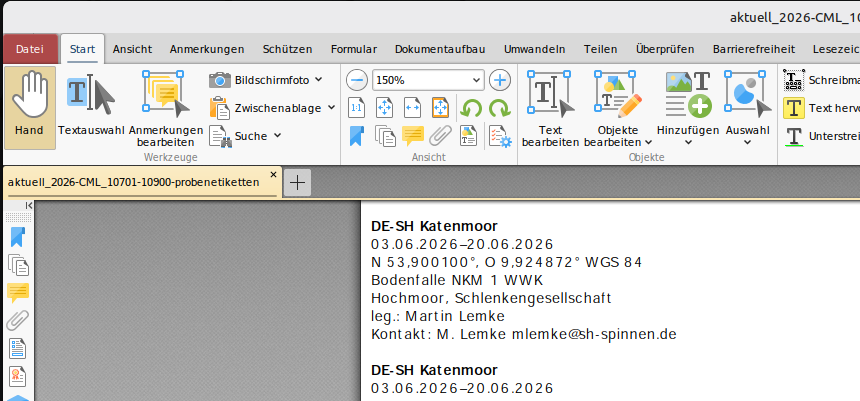Image resolution: width=860 pixels, height=401 pixels.
Task: Open comments pane in left sidebar
Action: point(18,293)
